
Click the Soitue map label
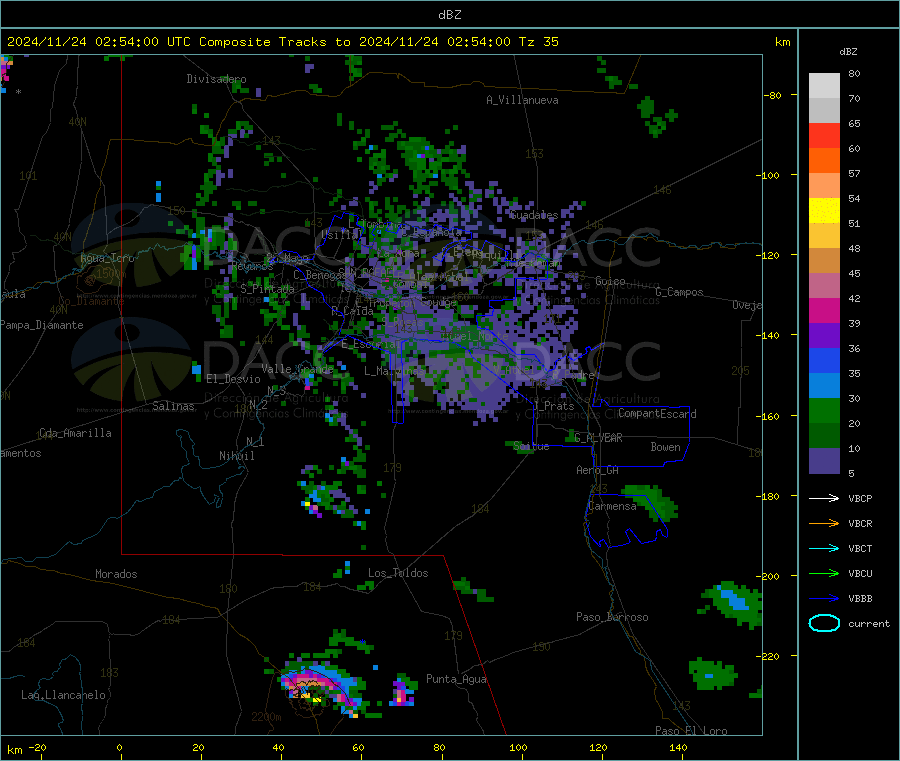[x=532, y=446]
